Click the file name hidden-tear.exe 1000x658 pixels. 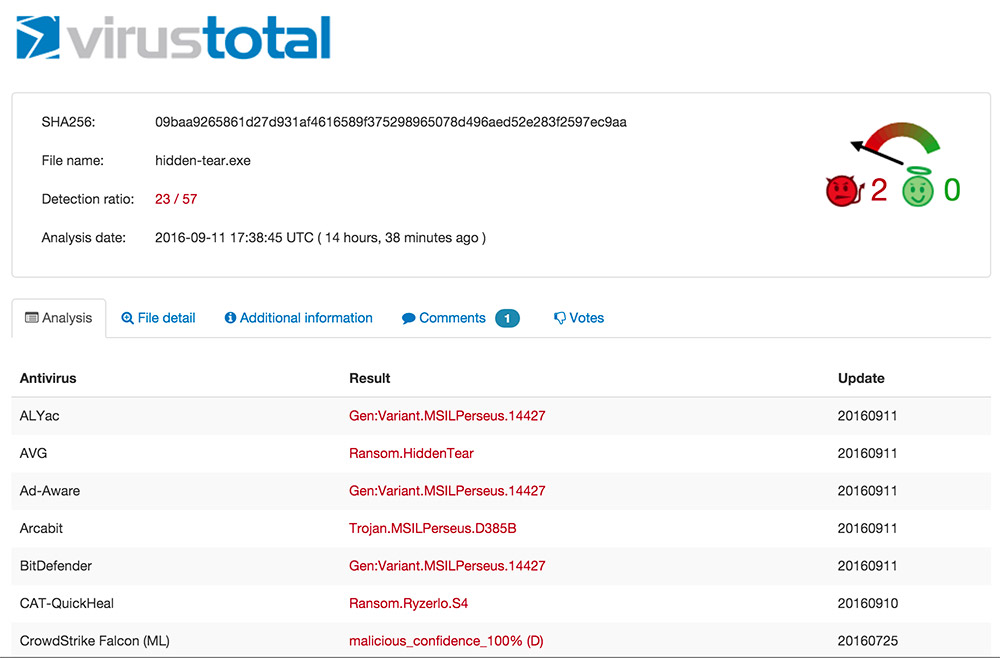click(203, 161)
